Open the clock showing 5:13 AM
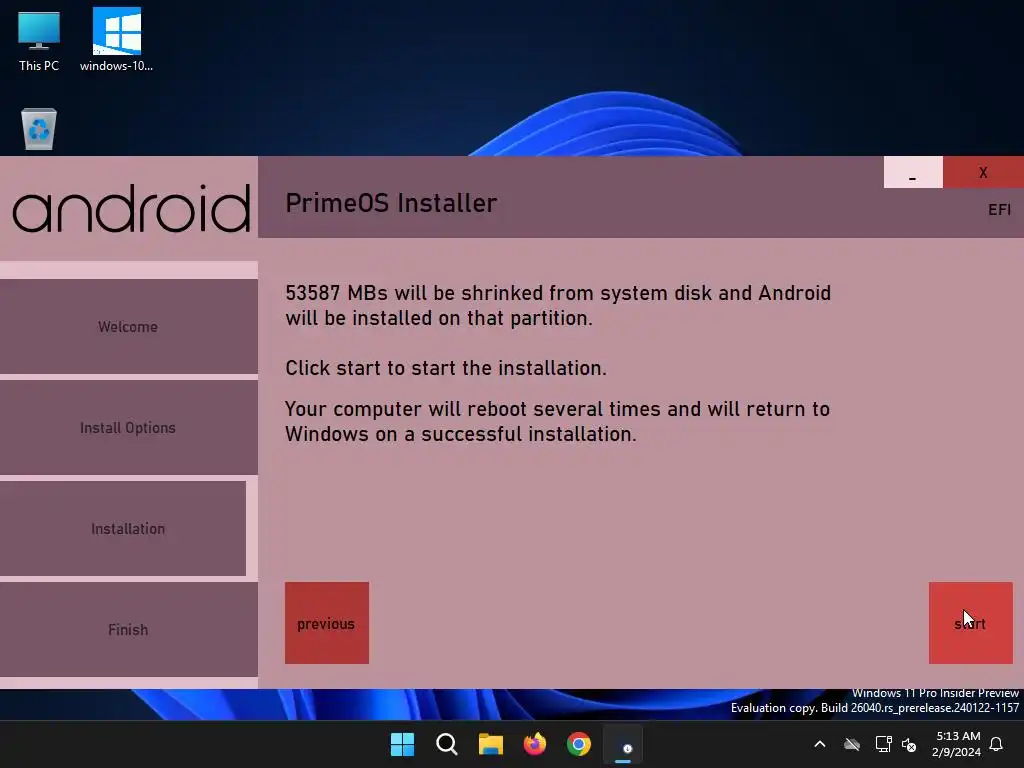The height and width of the screenshot is (768, 1024). pos(957,744)
